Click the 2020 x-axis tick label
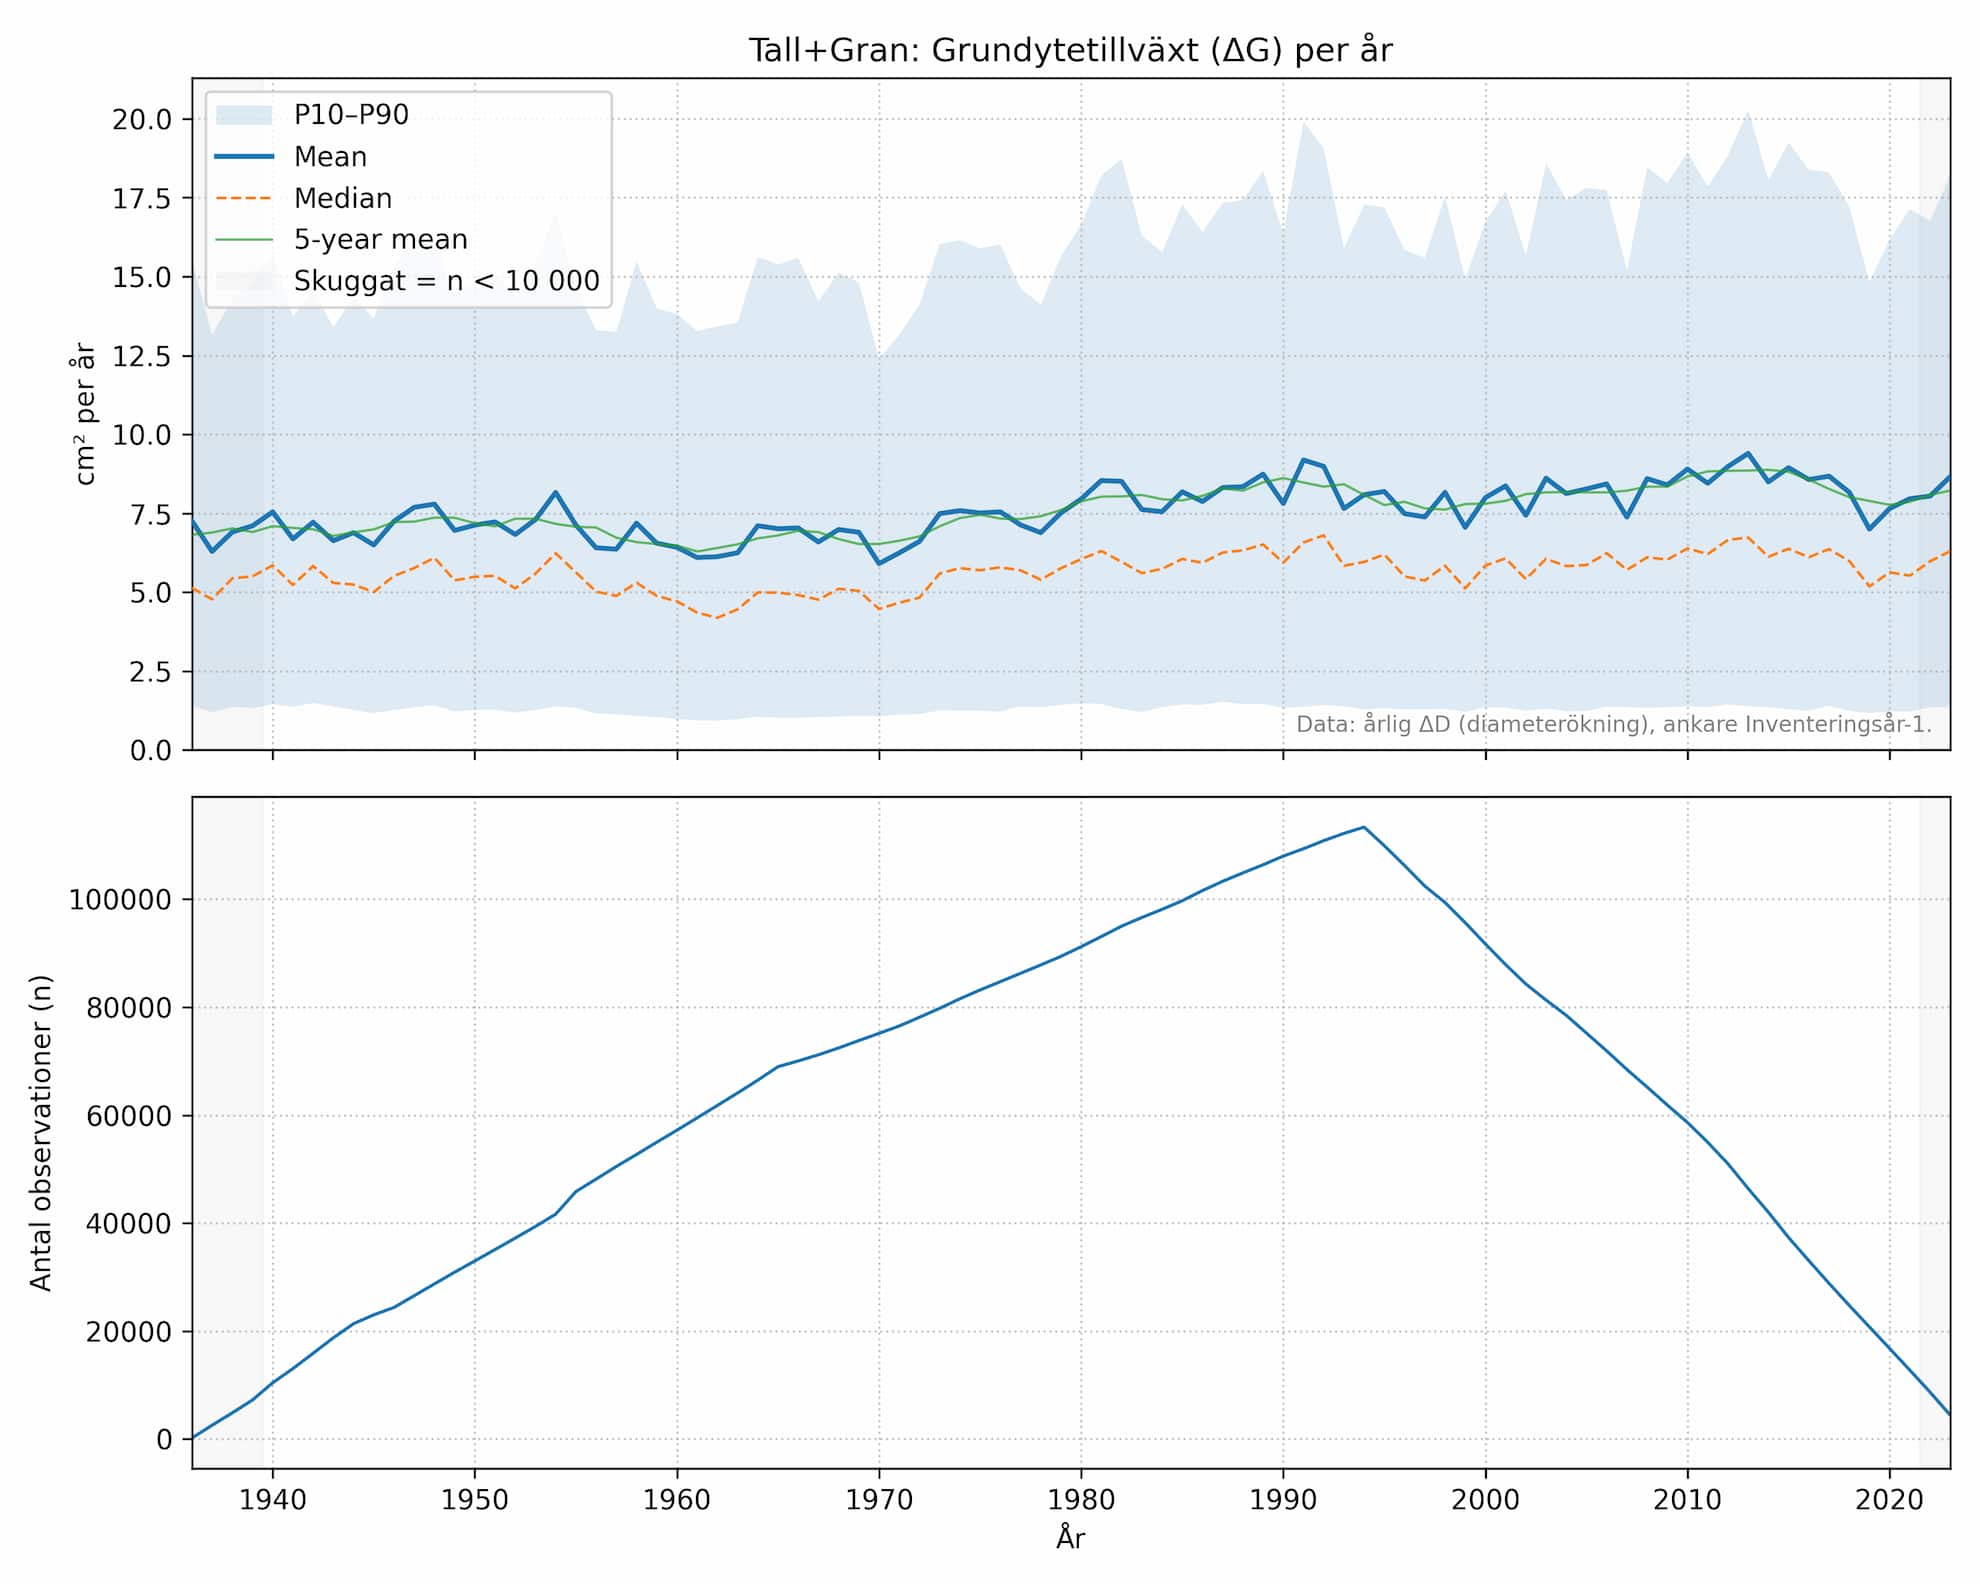1980x1584 pixels. (1889, 1500)
